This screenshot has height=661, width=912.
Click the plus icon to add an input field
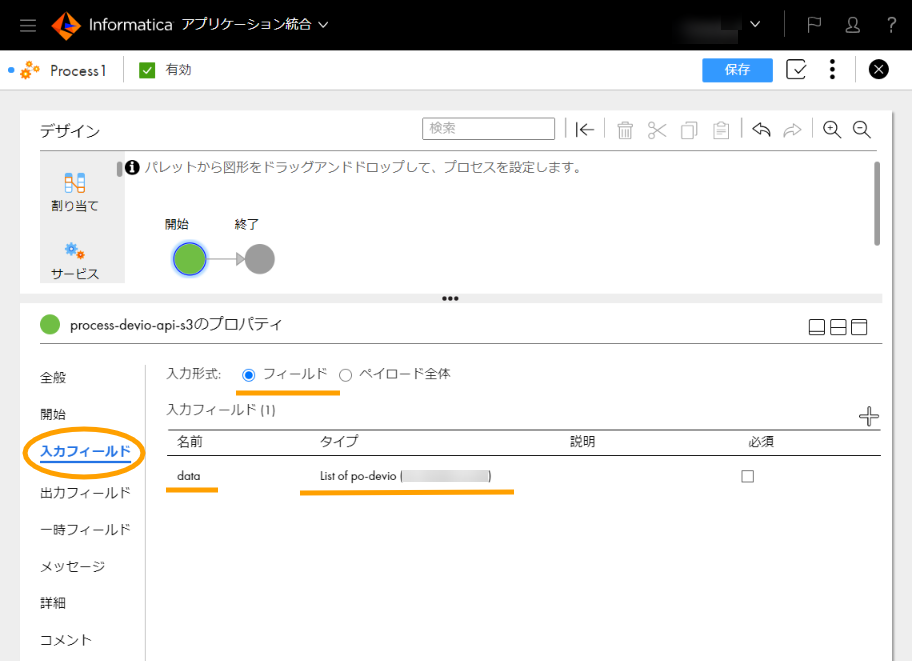coord(868,415)
